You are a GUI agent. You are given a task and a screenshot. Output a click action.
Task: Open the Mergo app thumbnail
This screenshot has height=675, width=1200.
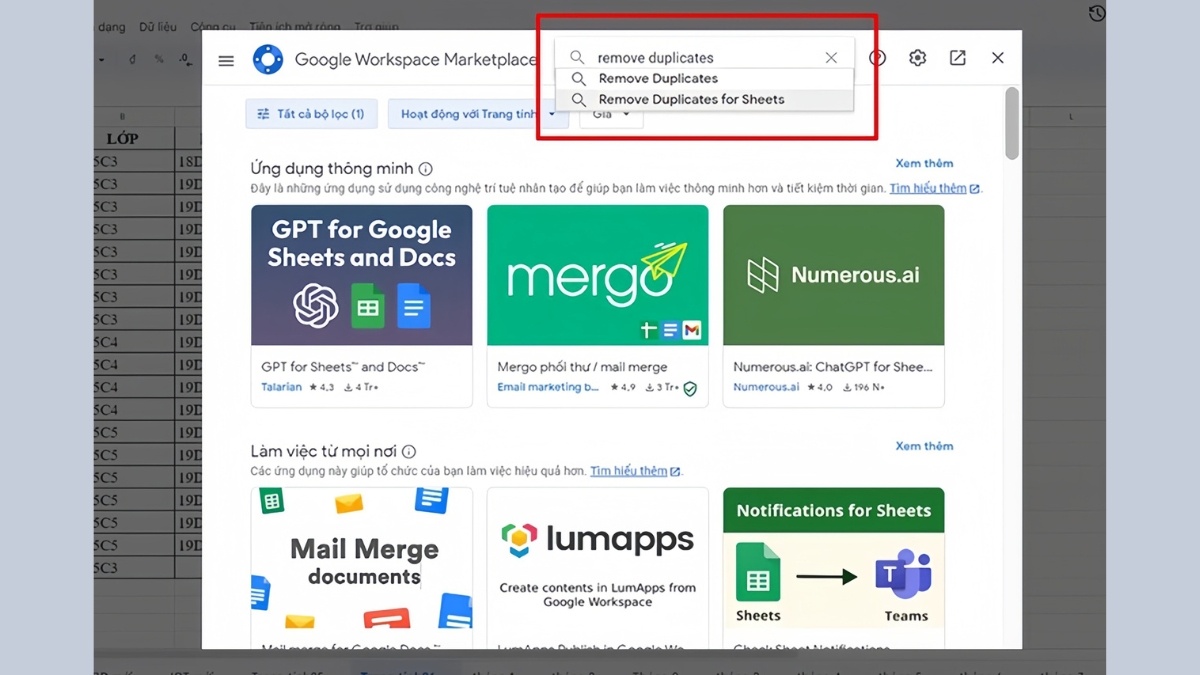click(x=597, y=275)
